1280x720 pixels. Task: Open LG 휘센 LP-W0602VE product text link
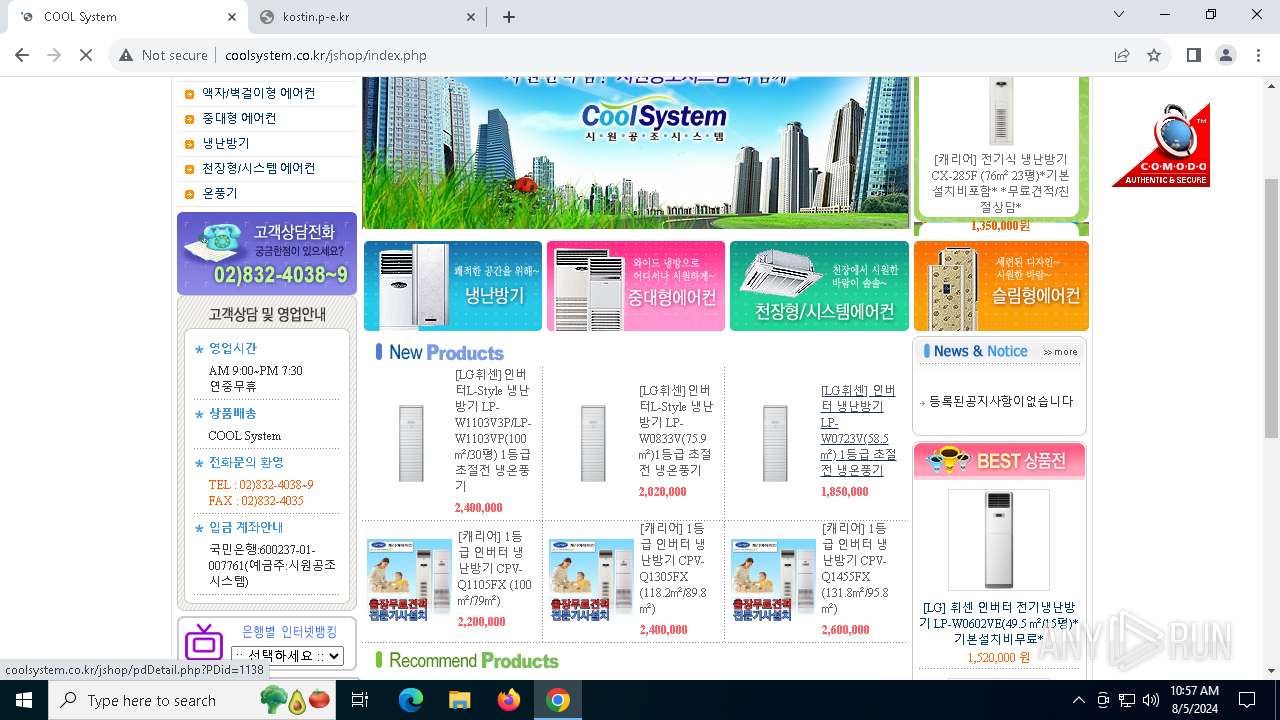(x=998, y=623)
